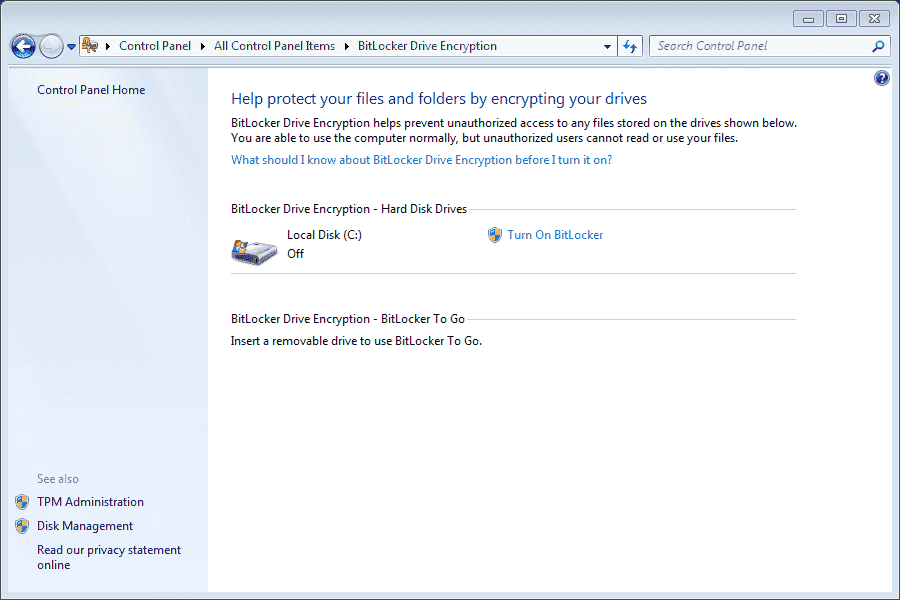Open the recent pages chevron dropdown
This screenshot has width=900, height=600.
coord(70,45)
